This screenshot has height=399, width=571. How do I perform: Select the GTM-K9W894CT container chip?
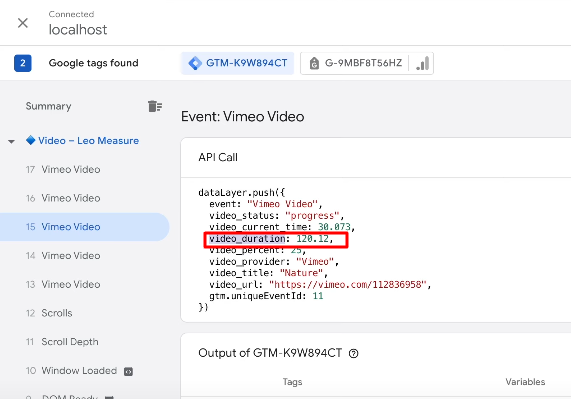pos(237,63)
